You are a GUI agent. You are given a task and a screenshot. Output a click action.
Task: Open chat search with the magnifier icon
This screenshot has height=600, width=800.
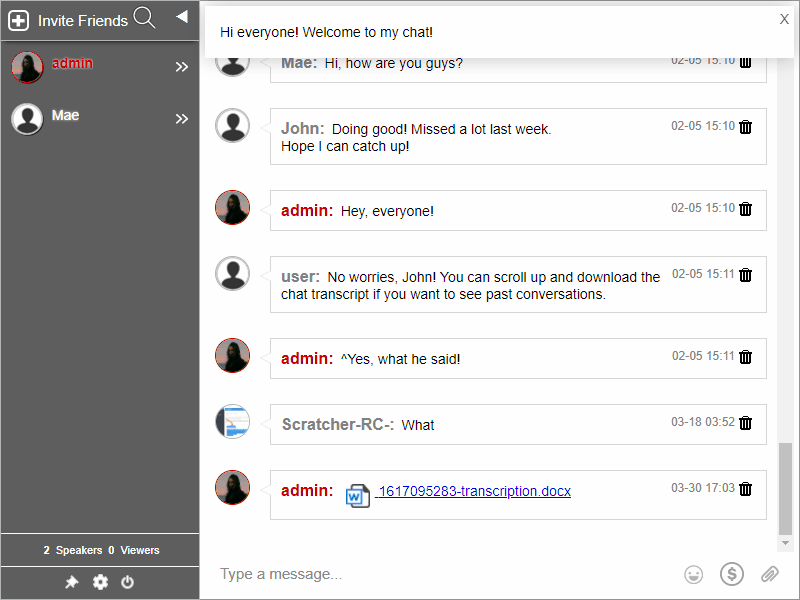145,17
